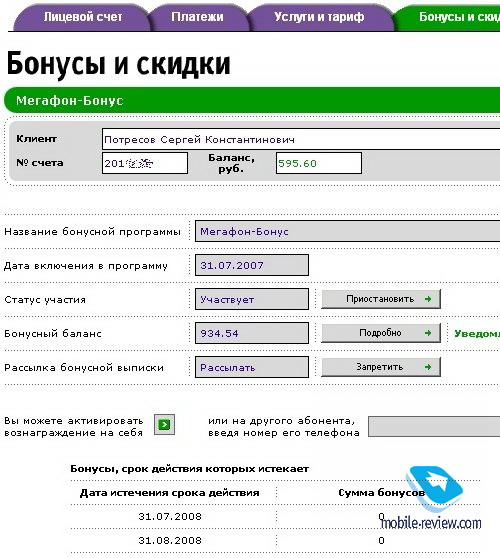This screenshot has width=500, height=558.
Task: Click green arrow to activate reward on yourself
Action: tap(164, 425)
